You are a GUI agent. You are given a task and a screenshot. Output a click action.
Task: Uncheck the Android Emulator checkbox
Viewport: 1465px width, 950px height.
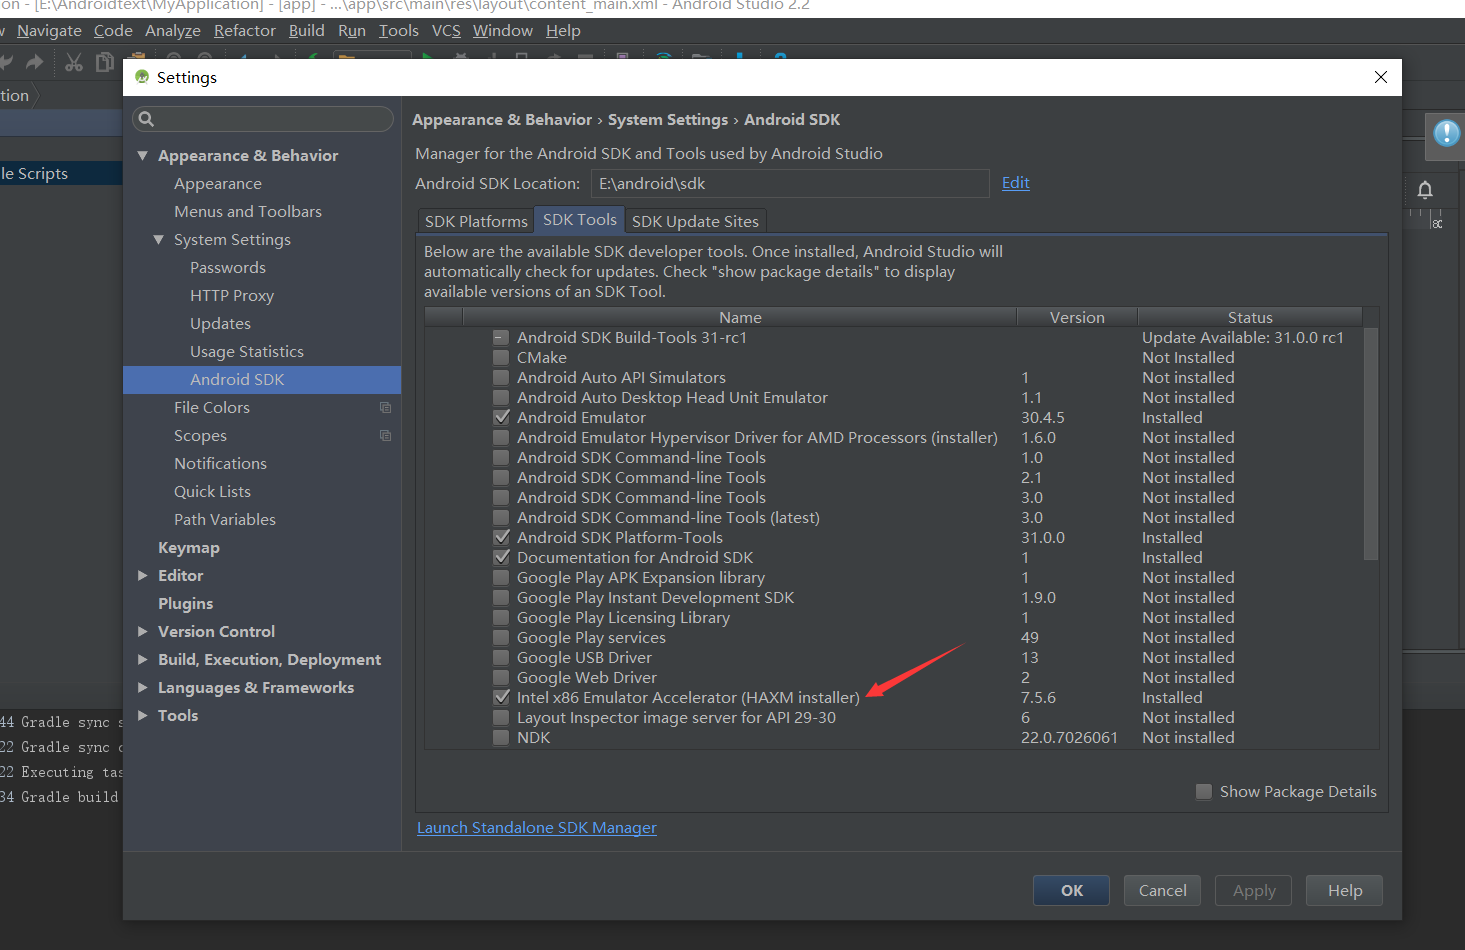click(501, 418)
